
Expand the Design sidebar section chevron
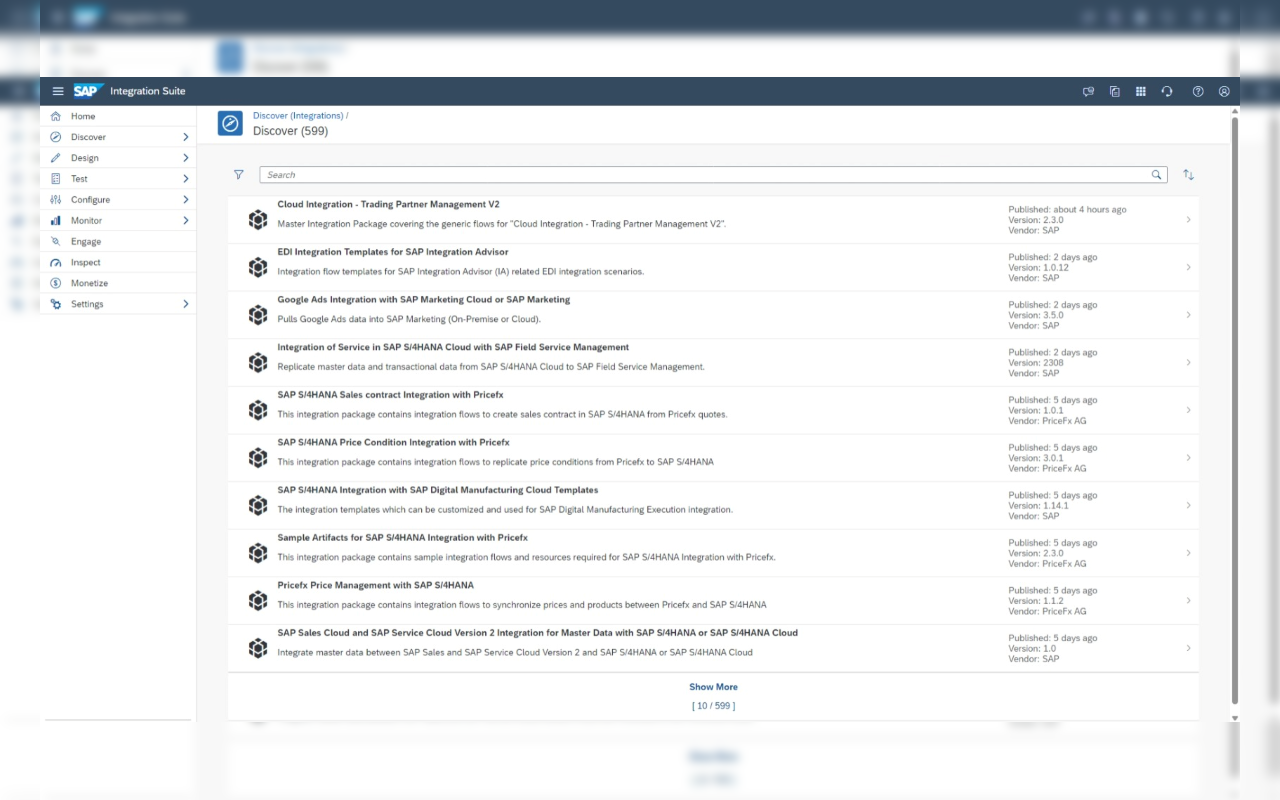186,158
